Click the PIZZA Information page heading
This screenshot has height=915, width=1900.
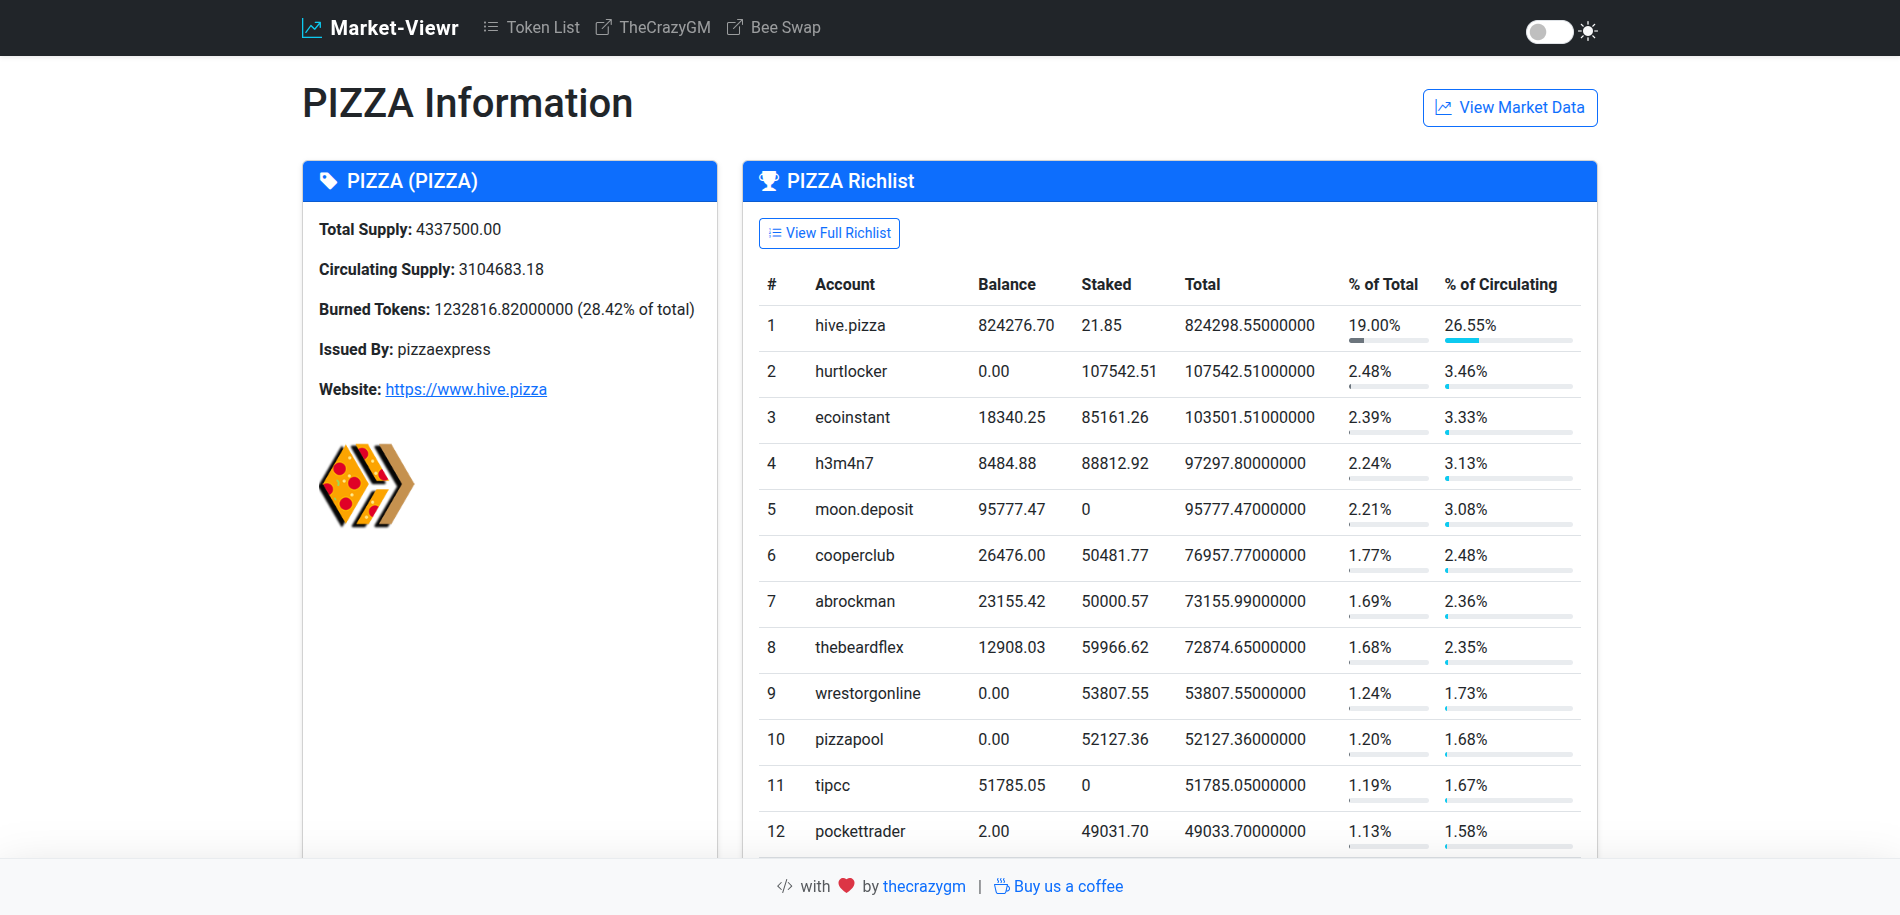[x=467, y=103]
